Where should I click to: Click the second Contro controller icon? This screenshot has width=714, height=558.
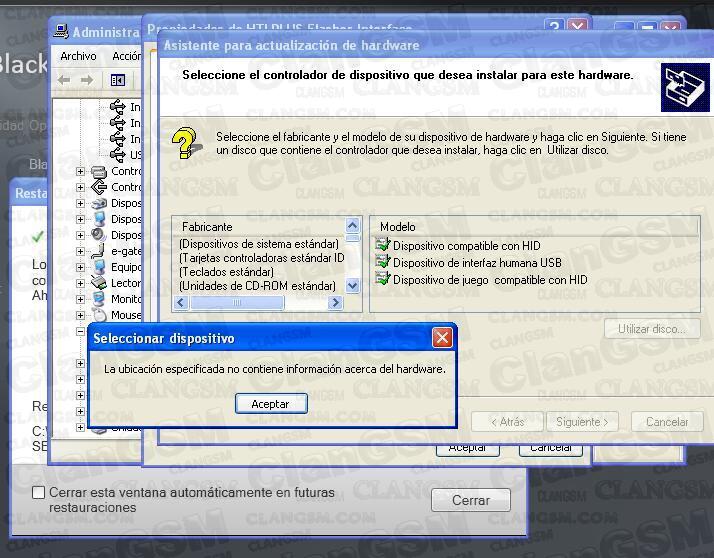pos(99,187)
